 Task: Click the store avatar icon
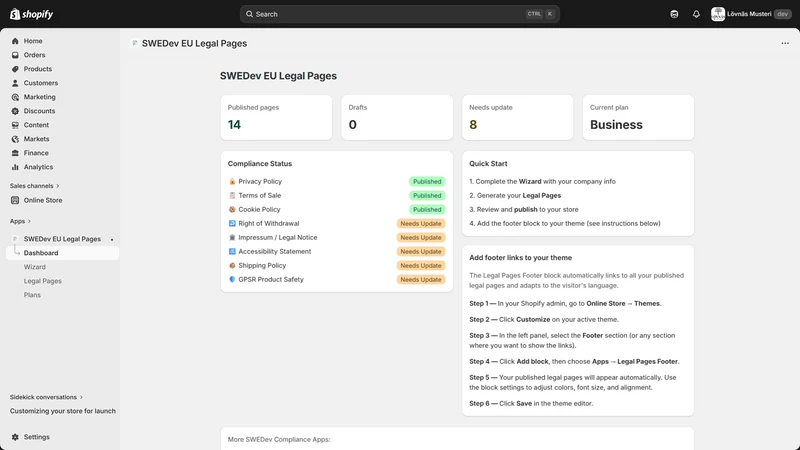coord(718,14)
